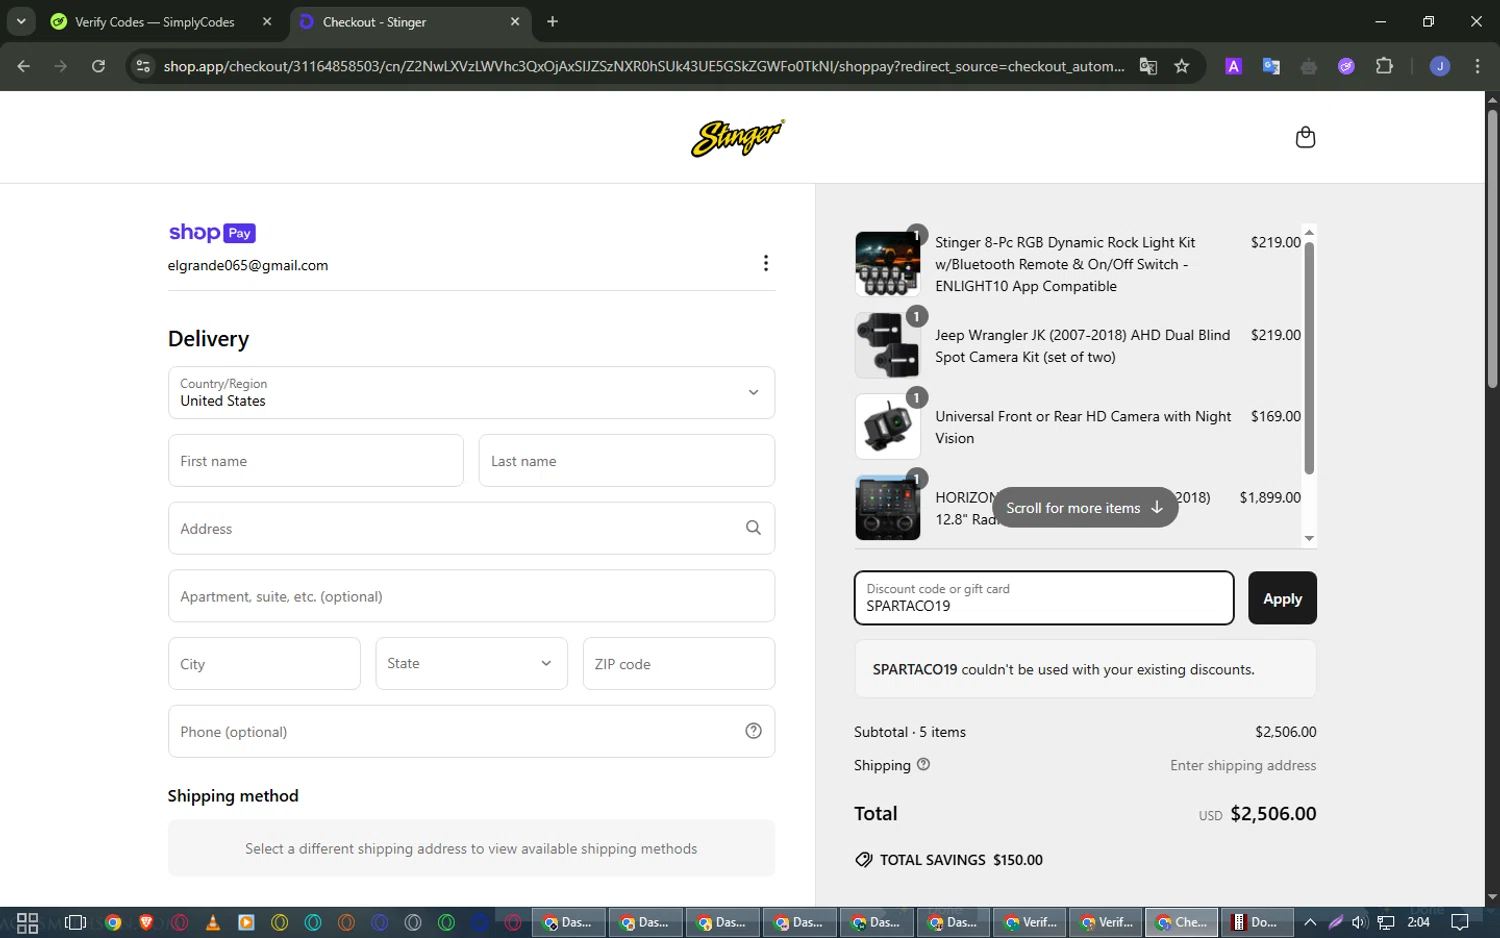
Task: Reload the checkout page
Action: (98, 66)
